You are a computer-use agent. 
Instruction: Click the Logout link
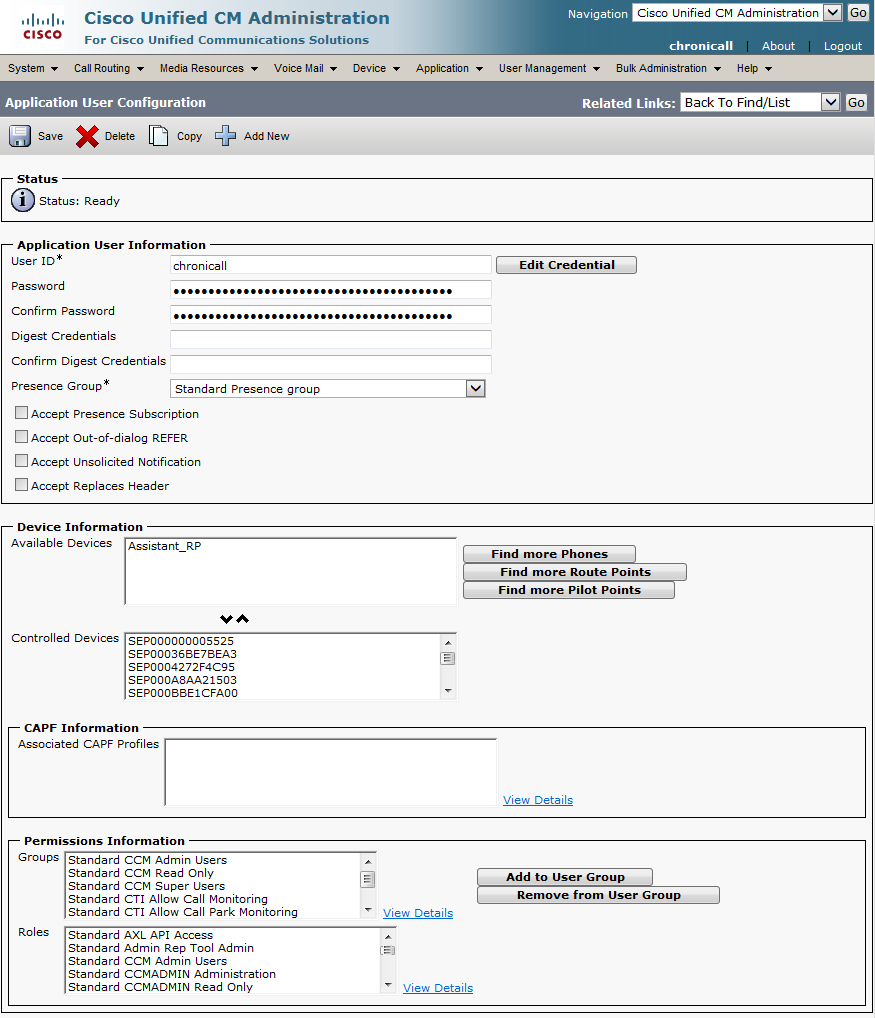tap(842, 46)
